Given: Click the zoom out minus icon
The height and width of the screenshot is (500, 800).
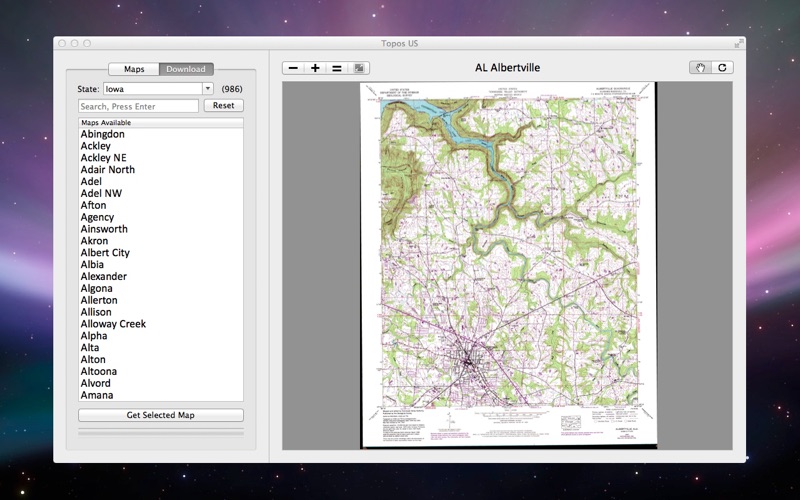Looking at the screenshot, I should coord(293,68).
